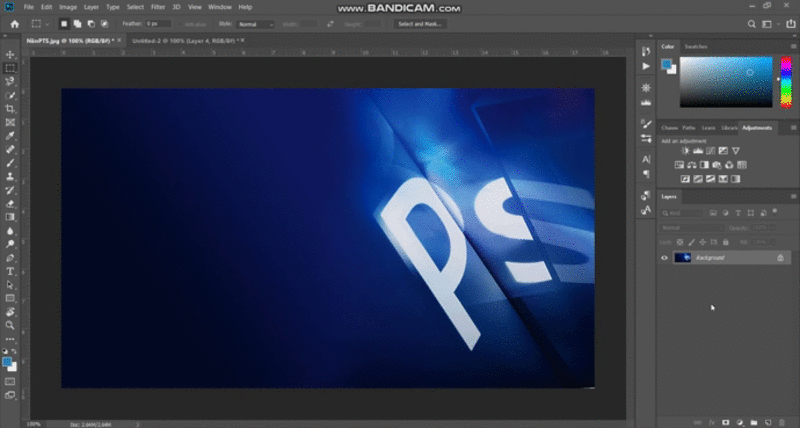800x428 pixels.
Task: Open the layer blend mode dropdown
Action: [690, 227]
